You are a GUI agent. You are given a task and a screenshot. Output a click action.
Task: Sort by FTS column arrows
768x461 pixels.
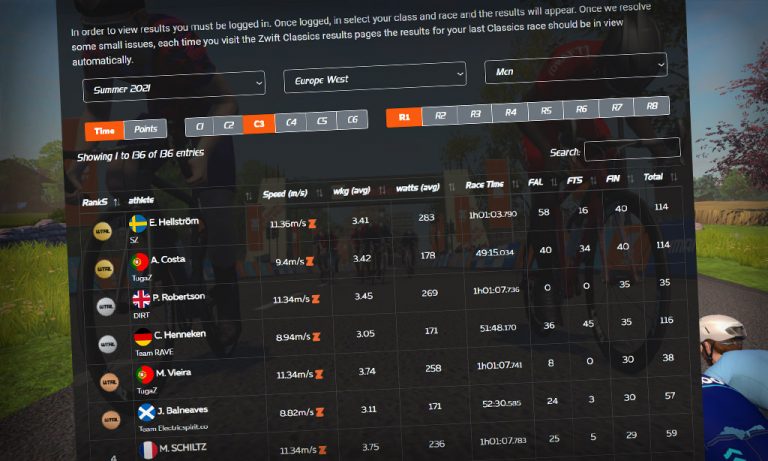tap(594, 180)
